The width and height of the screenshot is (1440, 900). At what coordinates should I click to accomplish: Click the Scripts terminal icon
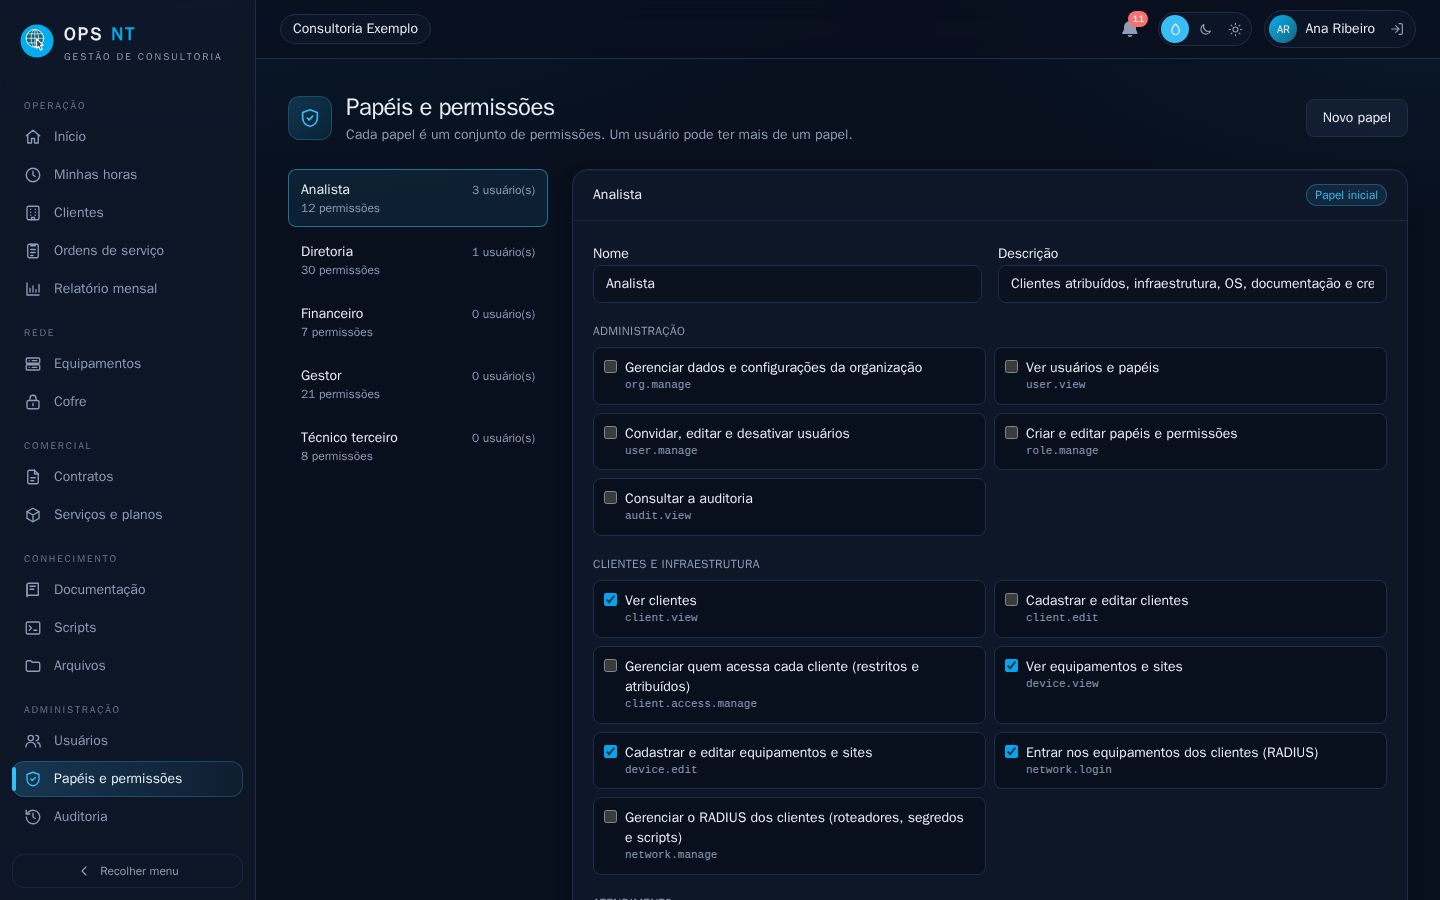(33, 628)
